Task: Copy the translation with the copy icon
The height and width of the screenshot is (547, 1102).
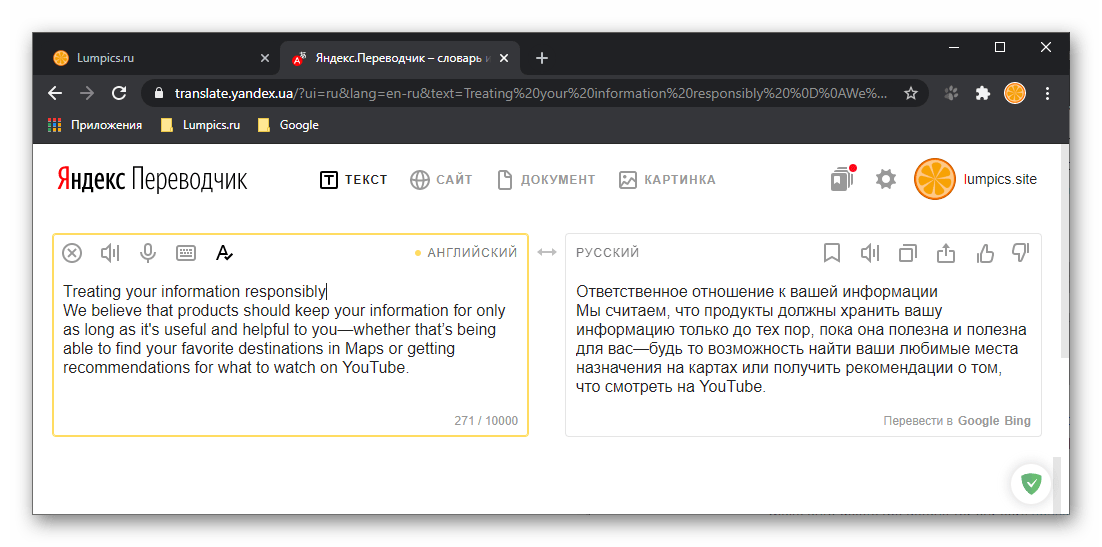Action: (x=908, y=253)
